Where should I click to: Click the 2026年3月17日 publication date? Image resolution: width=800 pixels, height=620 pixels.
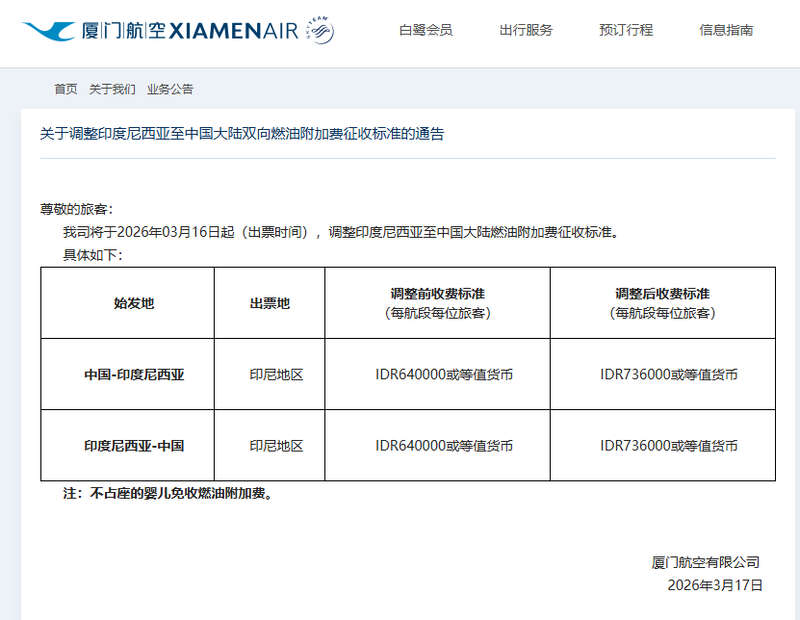[x=715, y=585]
